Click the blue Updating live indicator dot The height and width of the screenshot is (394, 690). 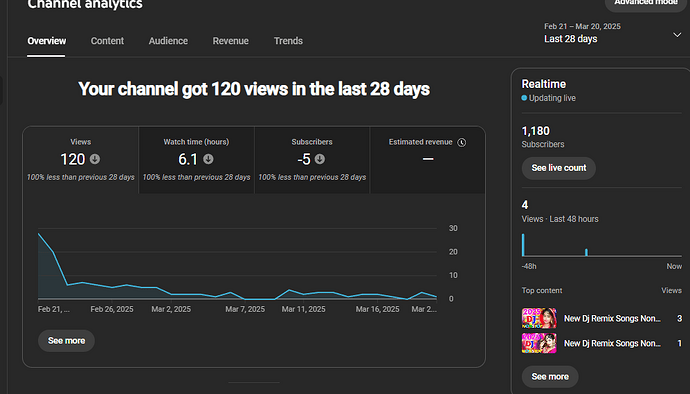pos(524,98)
